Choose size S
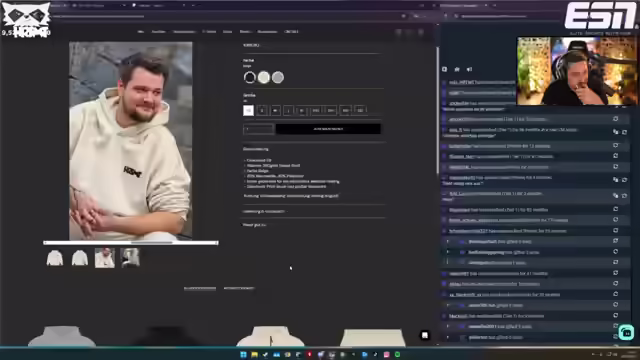Viewport: 640px width, 360px height. 262,111
